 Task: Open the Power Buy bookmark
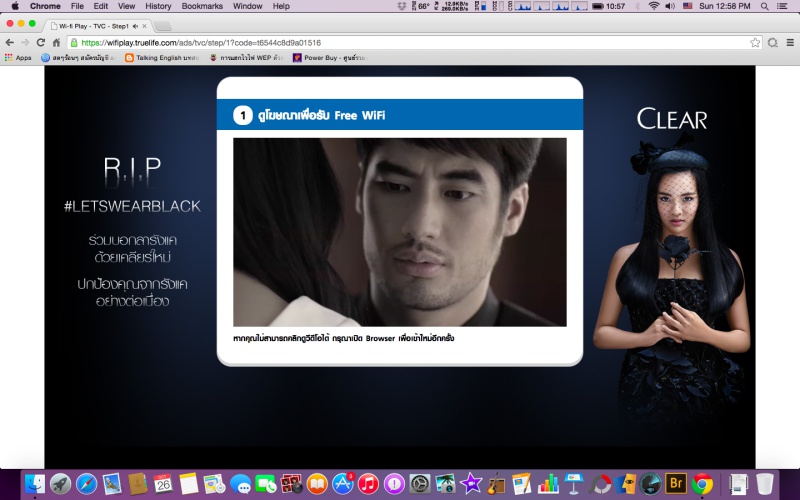tap(330, 58)
